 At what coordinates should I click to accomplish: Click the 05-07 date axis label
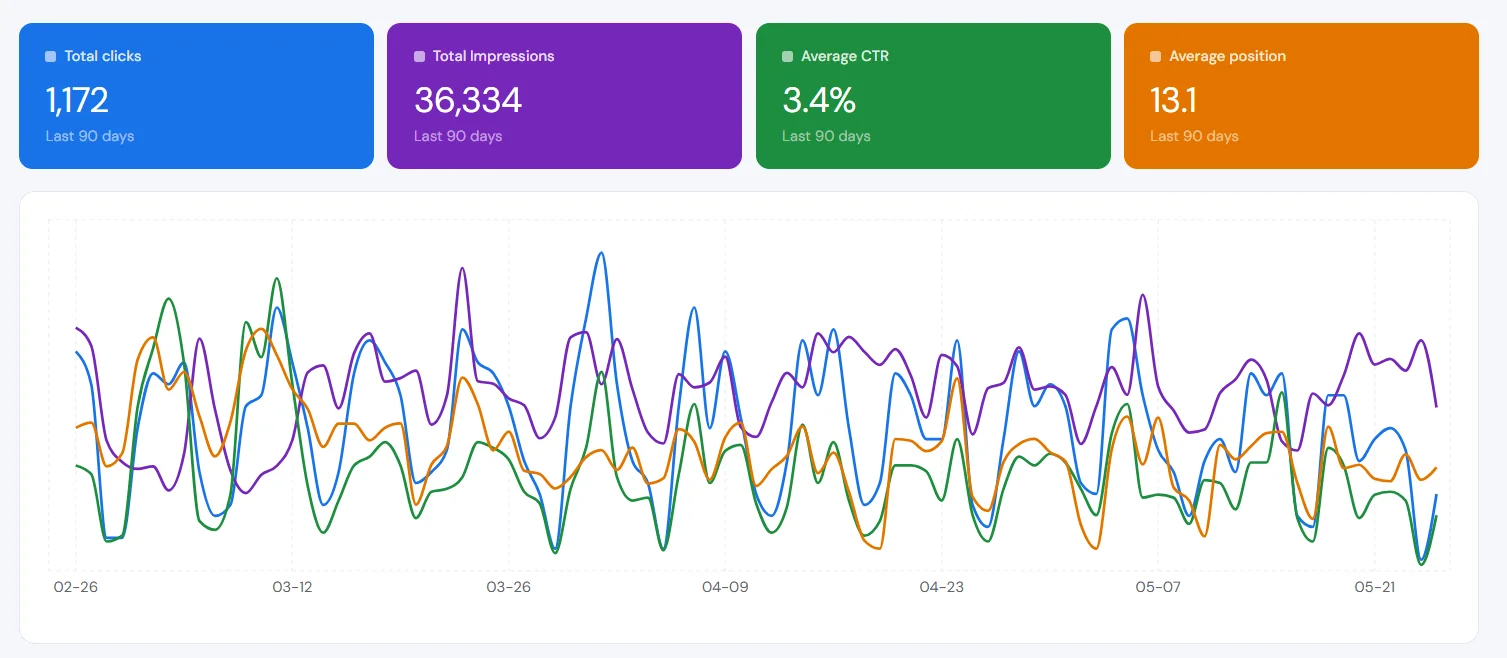1158,587
